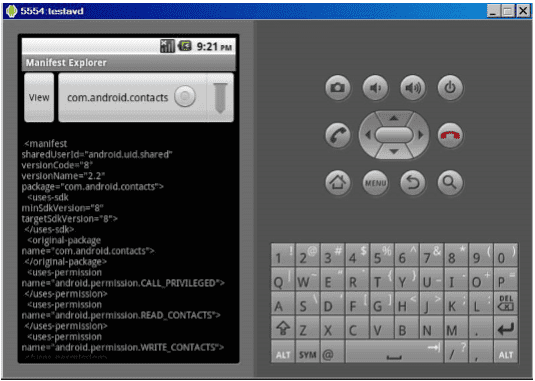Click the Z key on the keyboard
This screenshot has width=535, height=381.
308,328
